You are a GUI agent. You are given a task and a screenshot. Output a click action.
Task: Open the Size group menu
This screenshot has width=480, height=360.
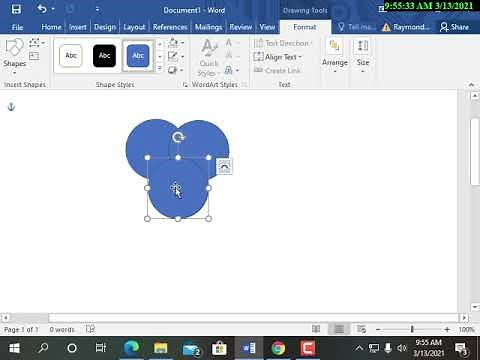pos(363,56)
